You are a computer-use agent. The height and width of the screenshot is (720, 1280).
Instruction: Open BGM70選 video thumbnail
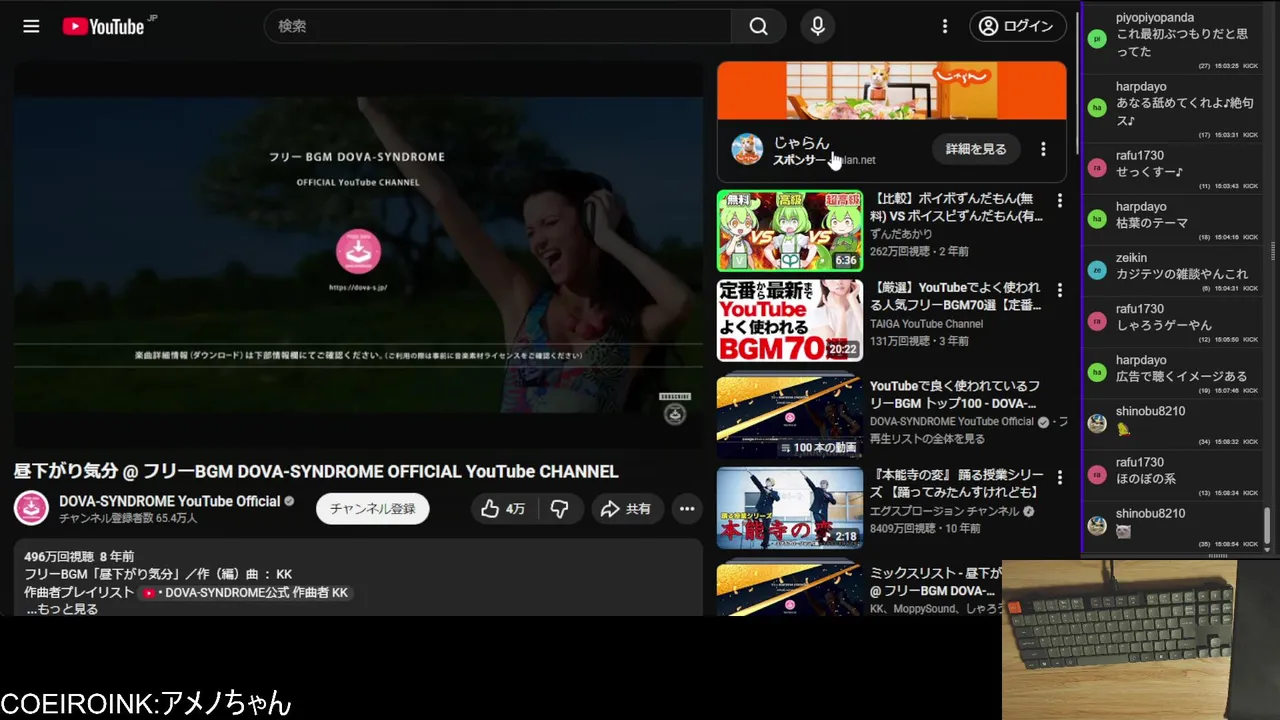(790, 320)
